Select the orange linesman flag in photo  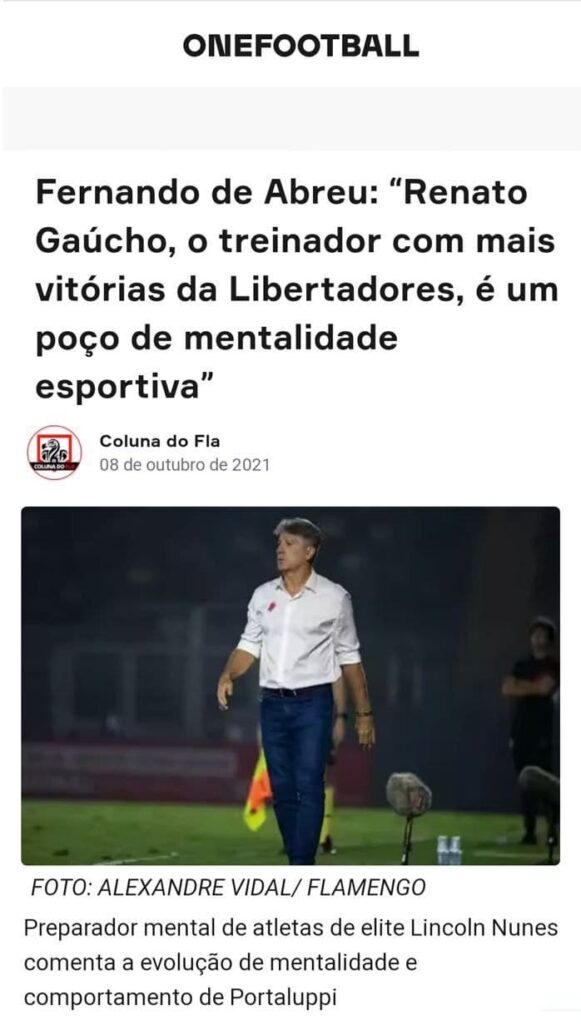click(x=257, y=792)
